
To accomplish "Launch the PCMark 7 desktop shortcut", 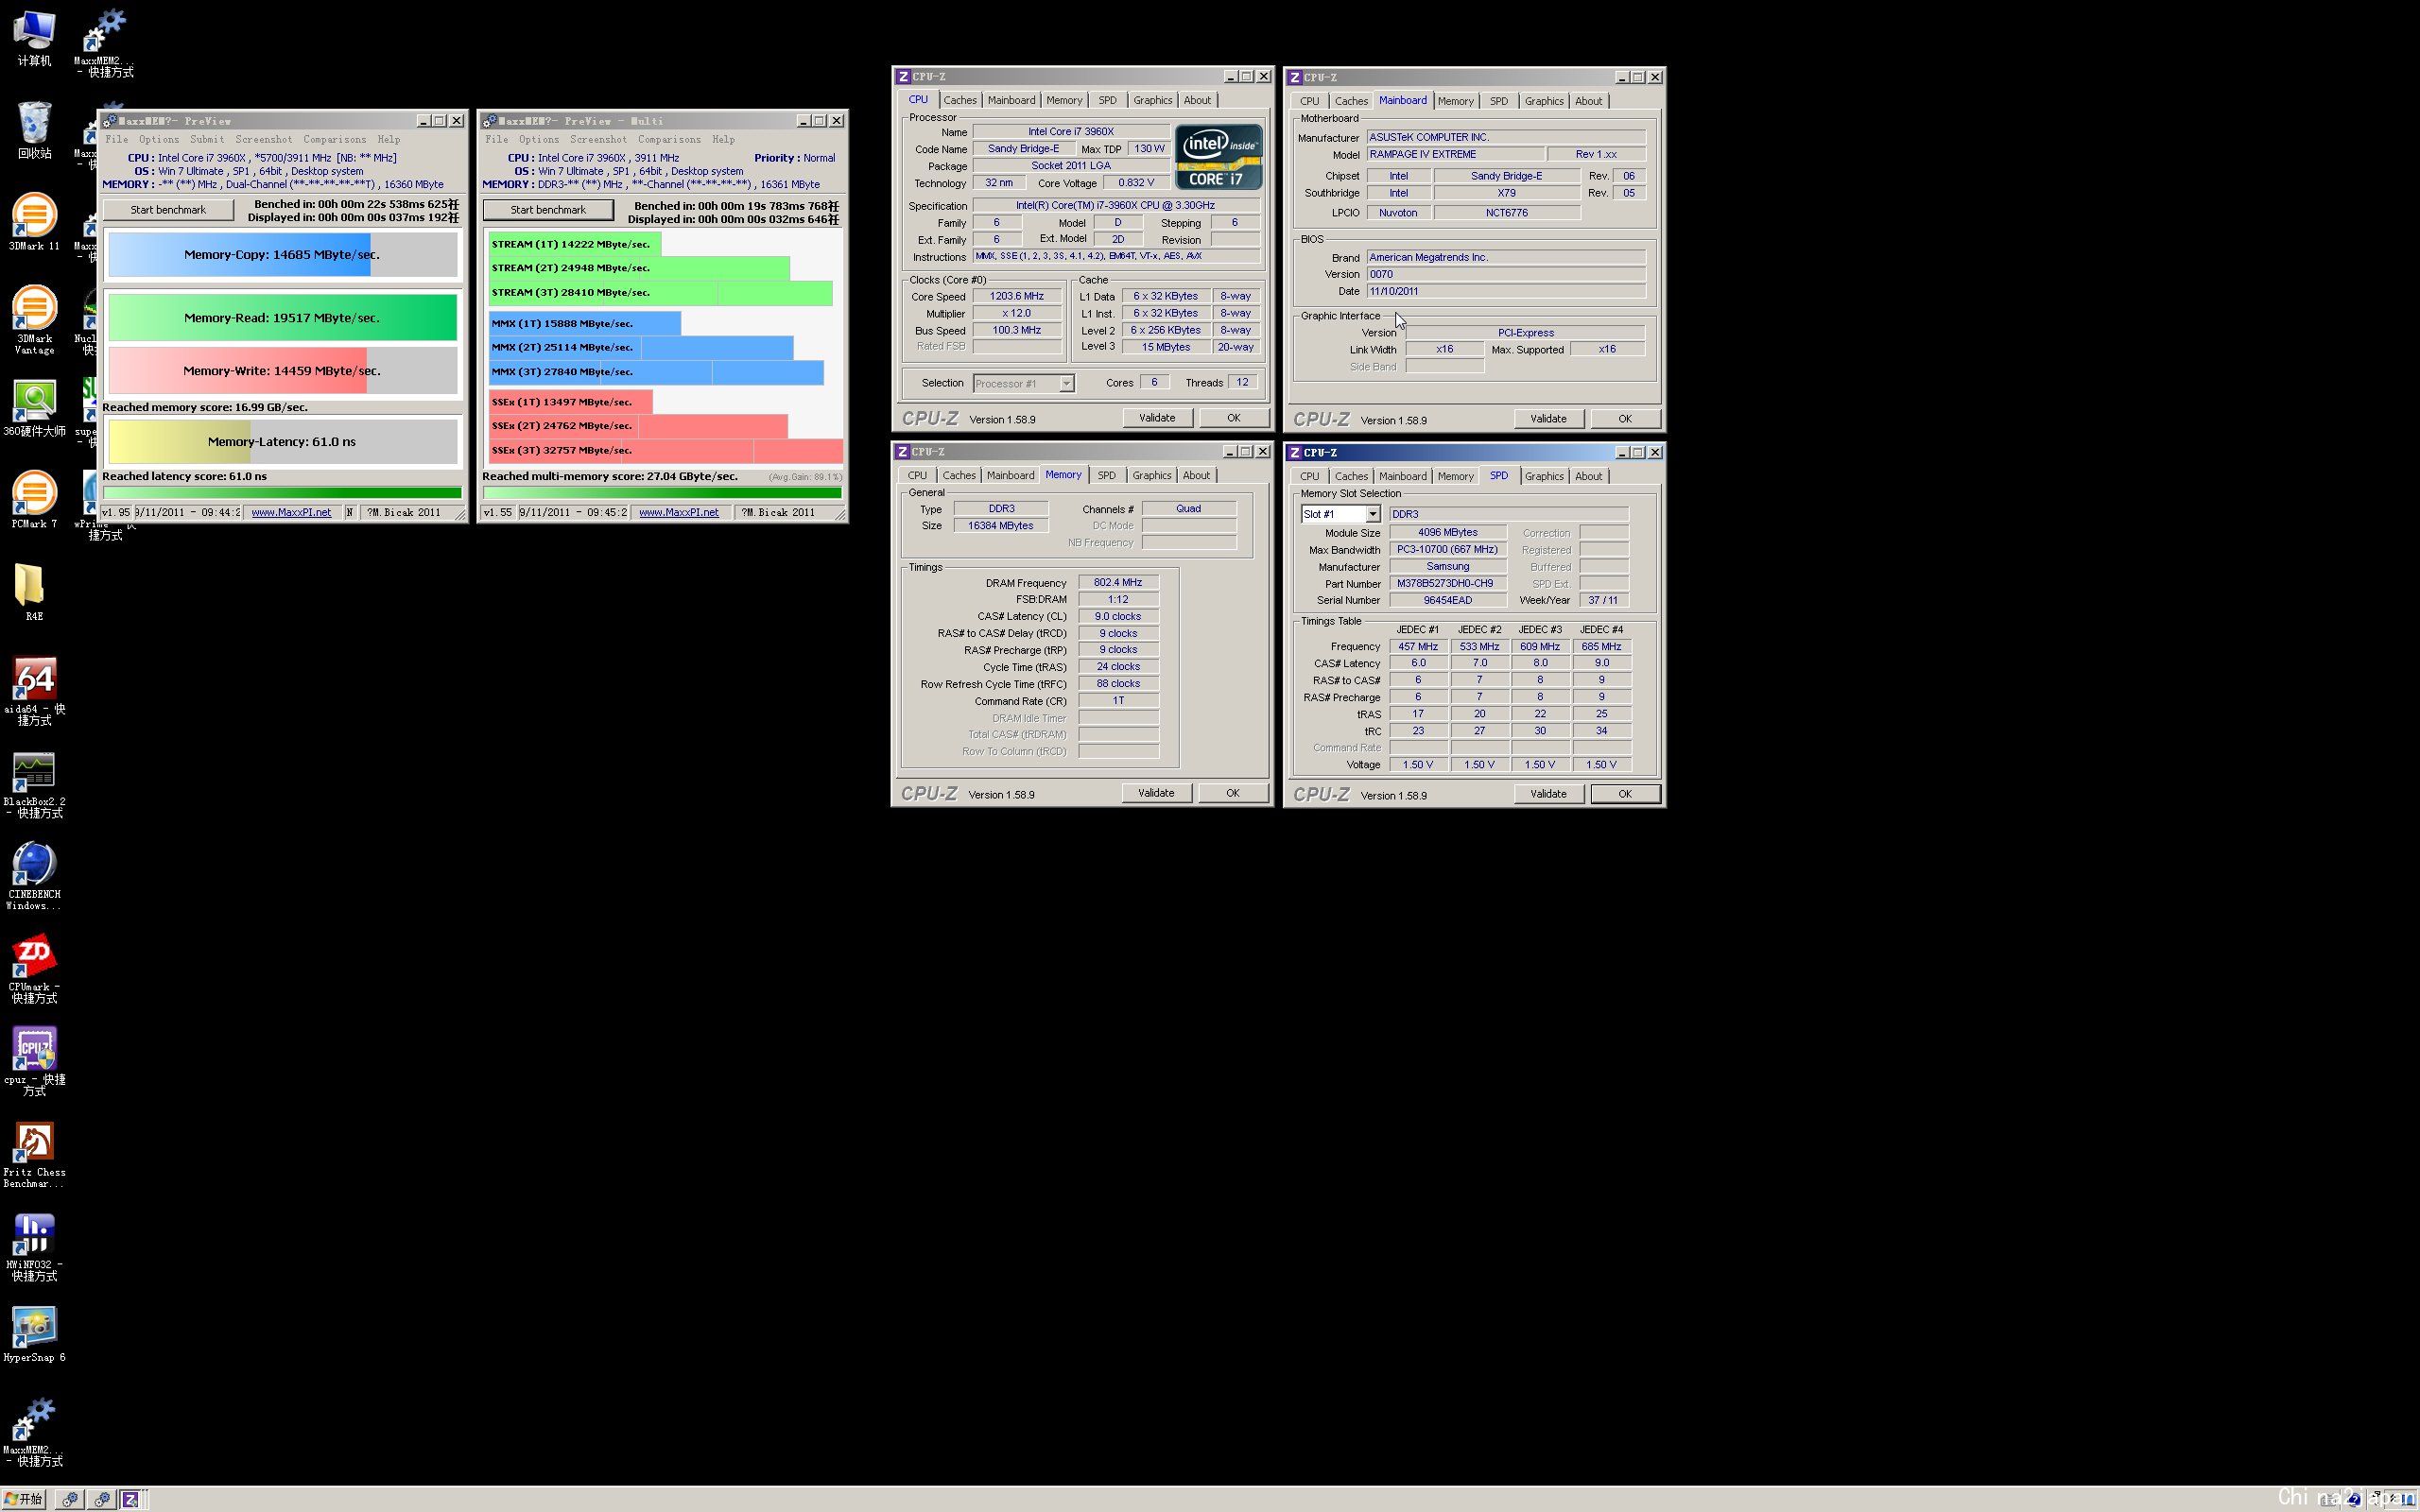I will pos(34,500).
